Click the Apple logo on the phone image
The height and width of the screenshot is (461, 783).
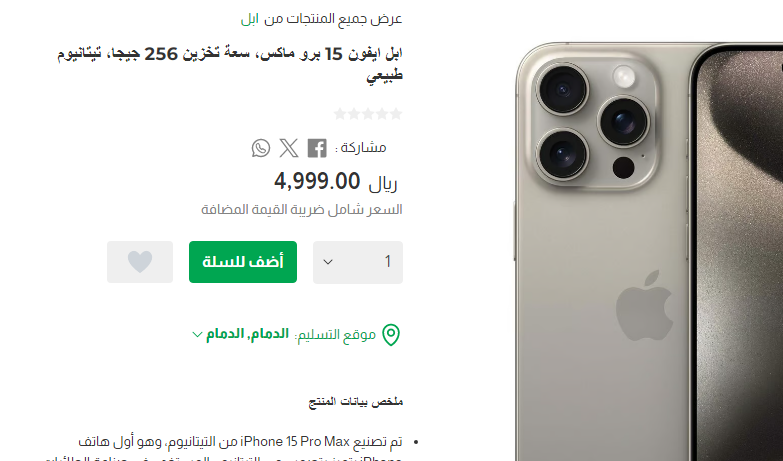[x=644, y=306]
